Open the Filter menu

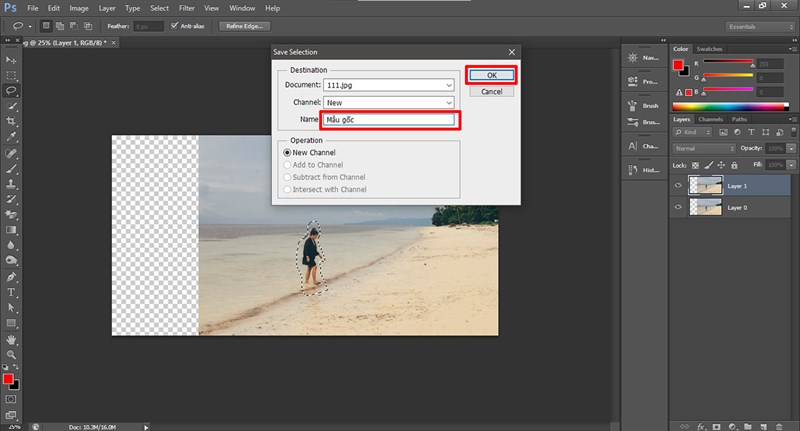coord(186,8)
